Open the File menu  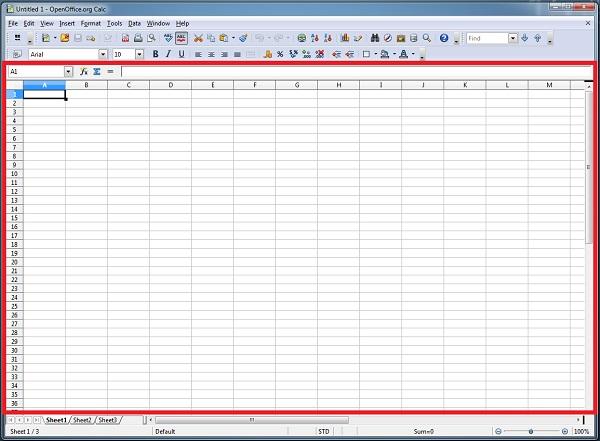coord(13,23)
